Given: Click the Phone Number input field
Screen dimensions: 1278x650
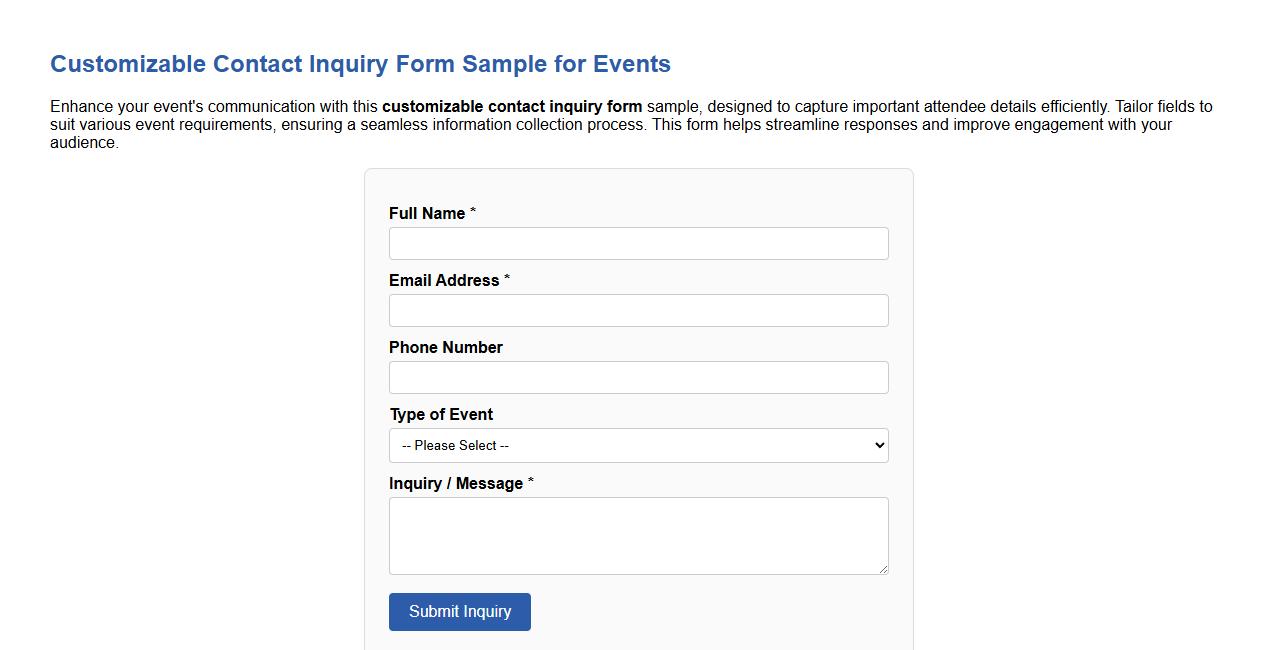Looking at the screenshot, I should (x=638, y=377).
